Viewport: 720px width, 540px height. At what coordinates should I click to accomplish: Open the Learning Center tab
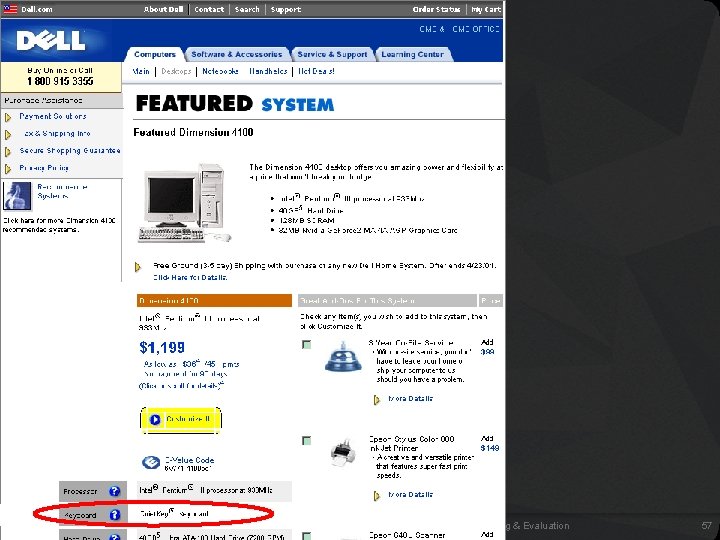point(412,54)
